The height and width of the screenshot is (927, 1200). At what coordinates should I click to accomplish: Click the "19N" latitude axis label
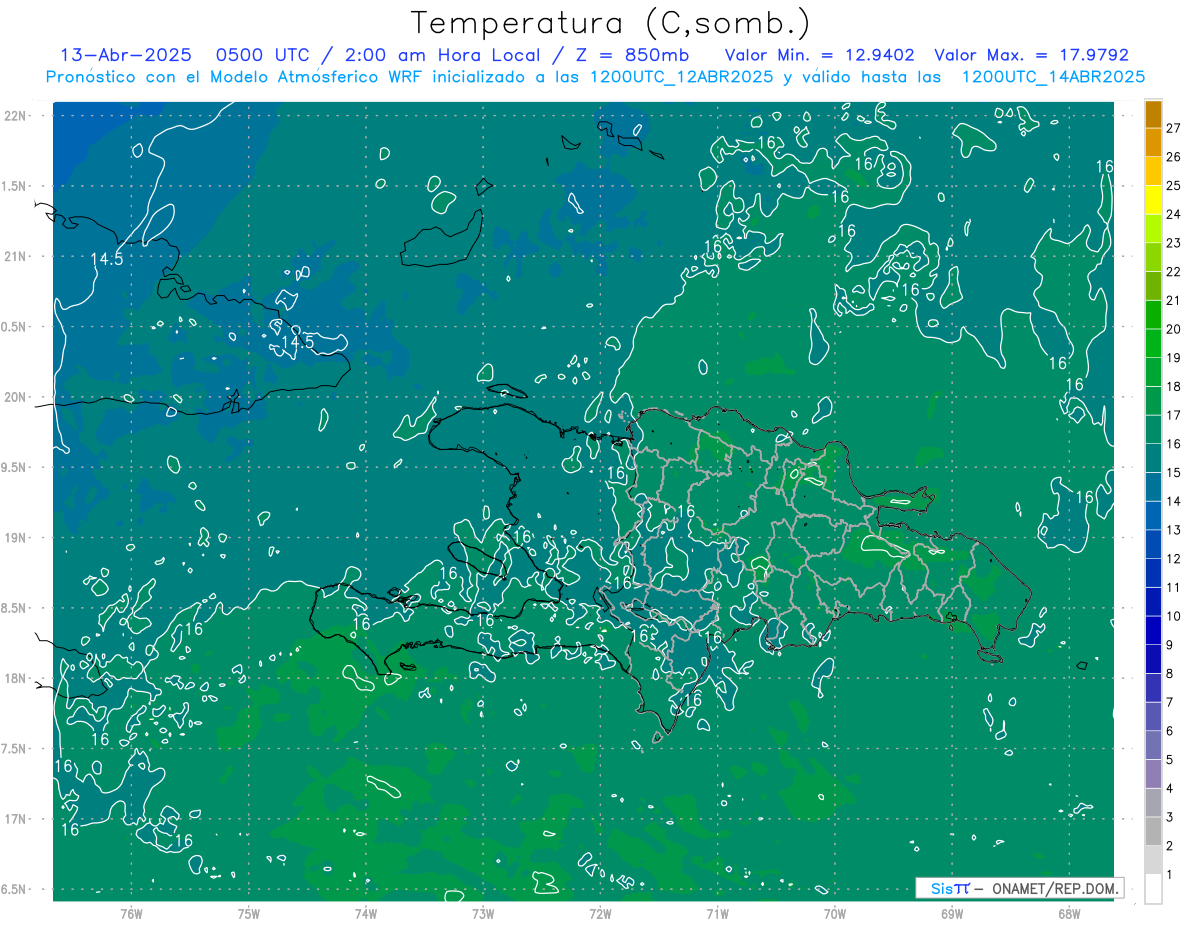(x=14, y=538)
